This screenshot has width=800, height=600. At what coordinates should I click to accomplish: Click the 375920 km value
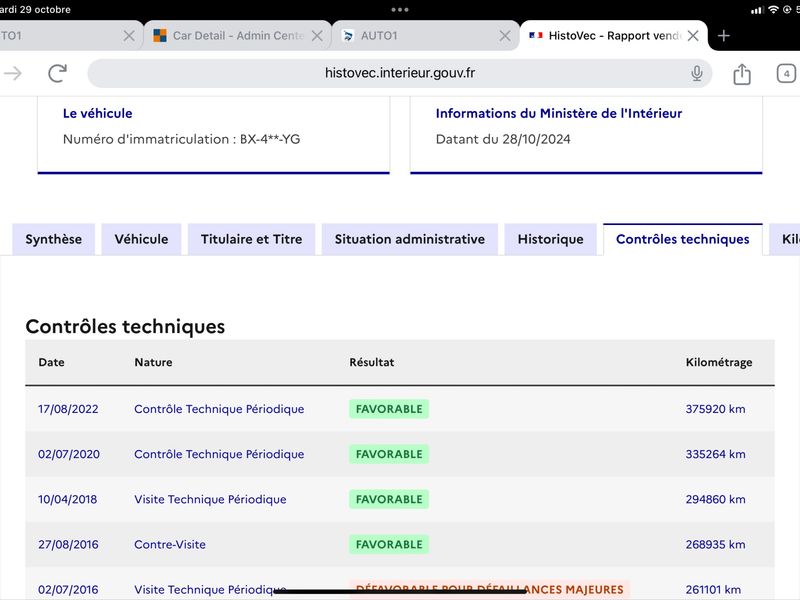tap(715, 409)
